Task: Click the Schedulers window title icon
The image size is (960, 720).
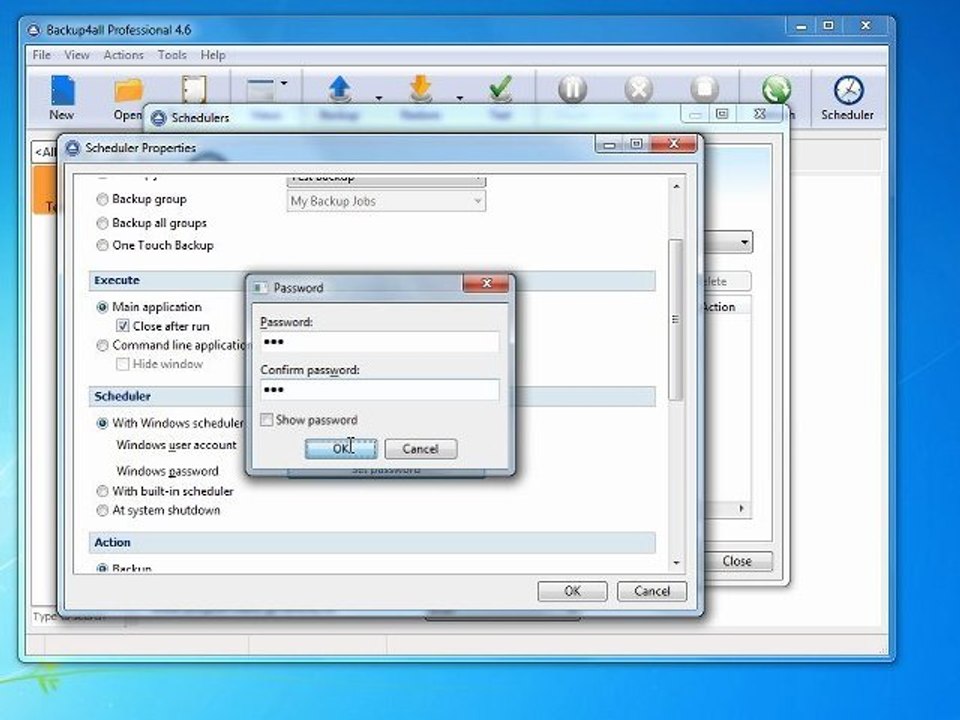Action: [x=159, y=118]
